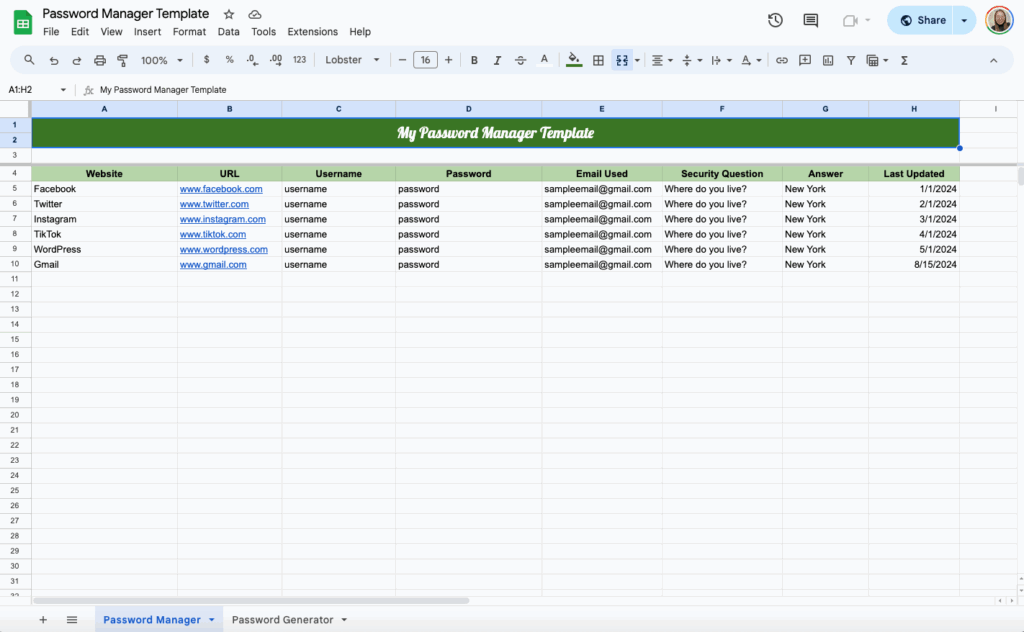Screen dimensions: 1024x632
Task: Select the paint format tool
Action: point(122,59)
